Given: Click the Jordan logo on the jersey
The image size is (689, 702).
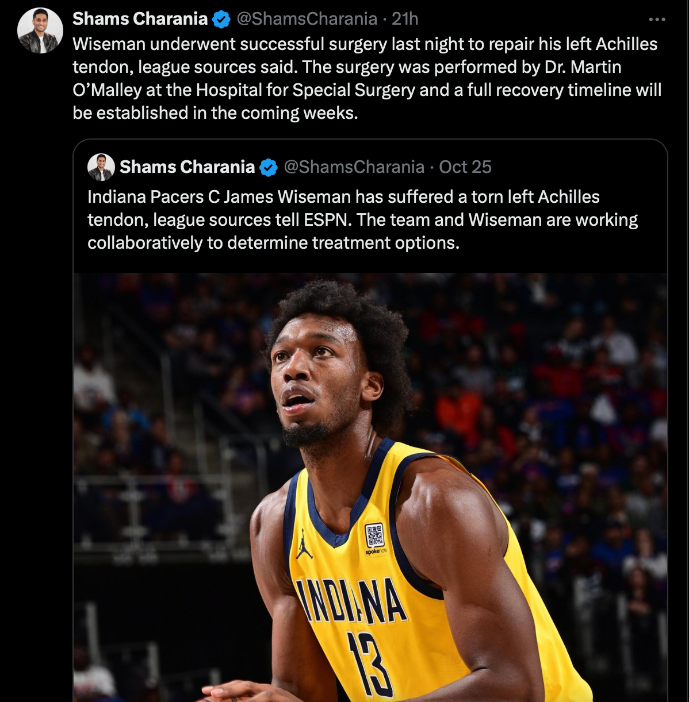Looking at the screenshot, I should click(304, 544).
